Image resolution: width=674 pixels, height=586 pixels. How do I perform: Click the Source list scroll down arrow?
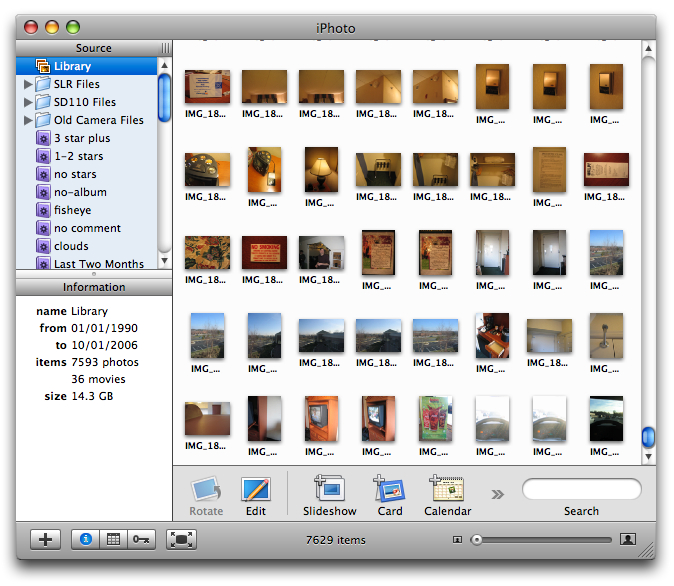click(164, 261)
